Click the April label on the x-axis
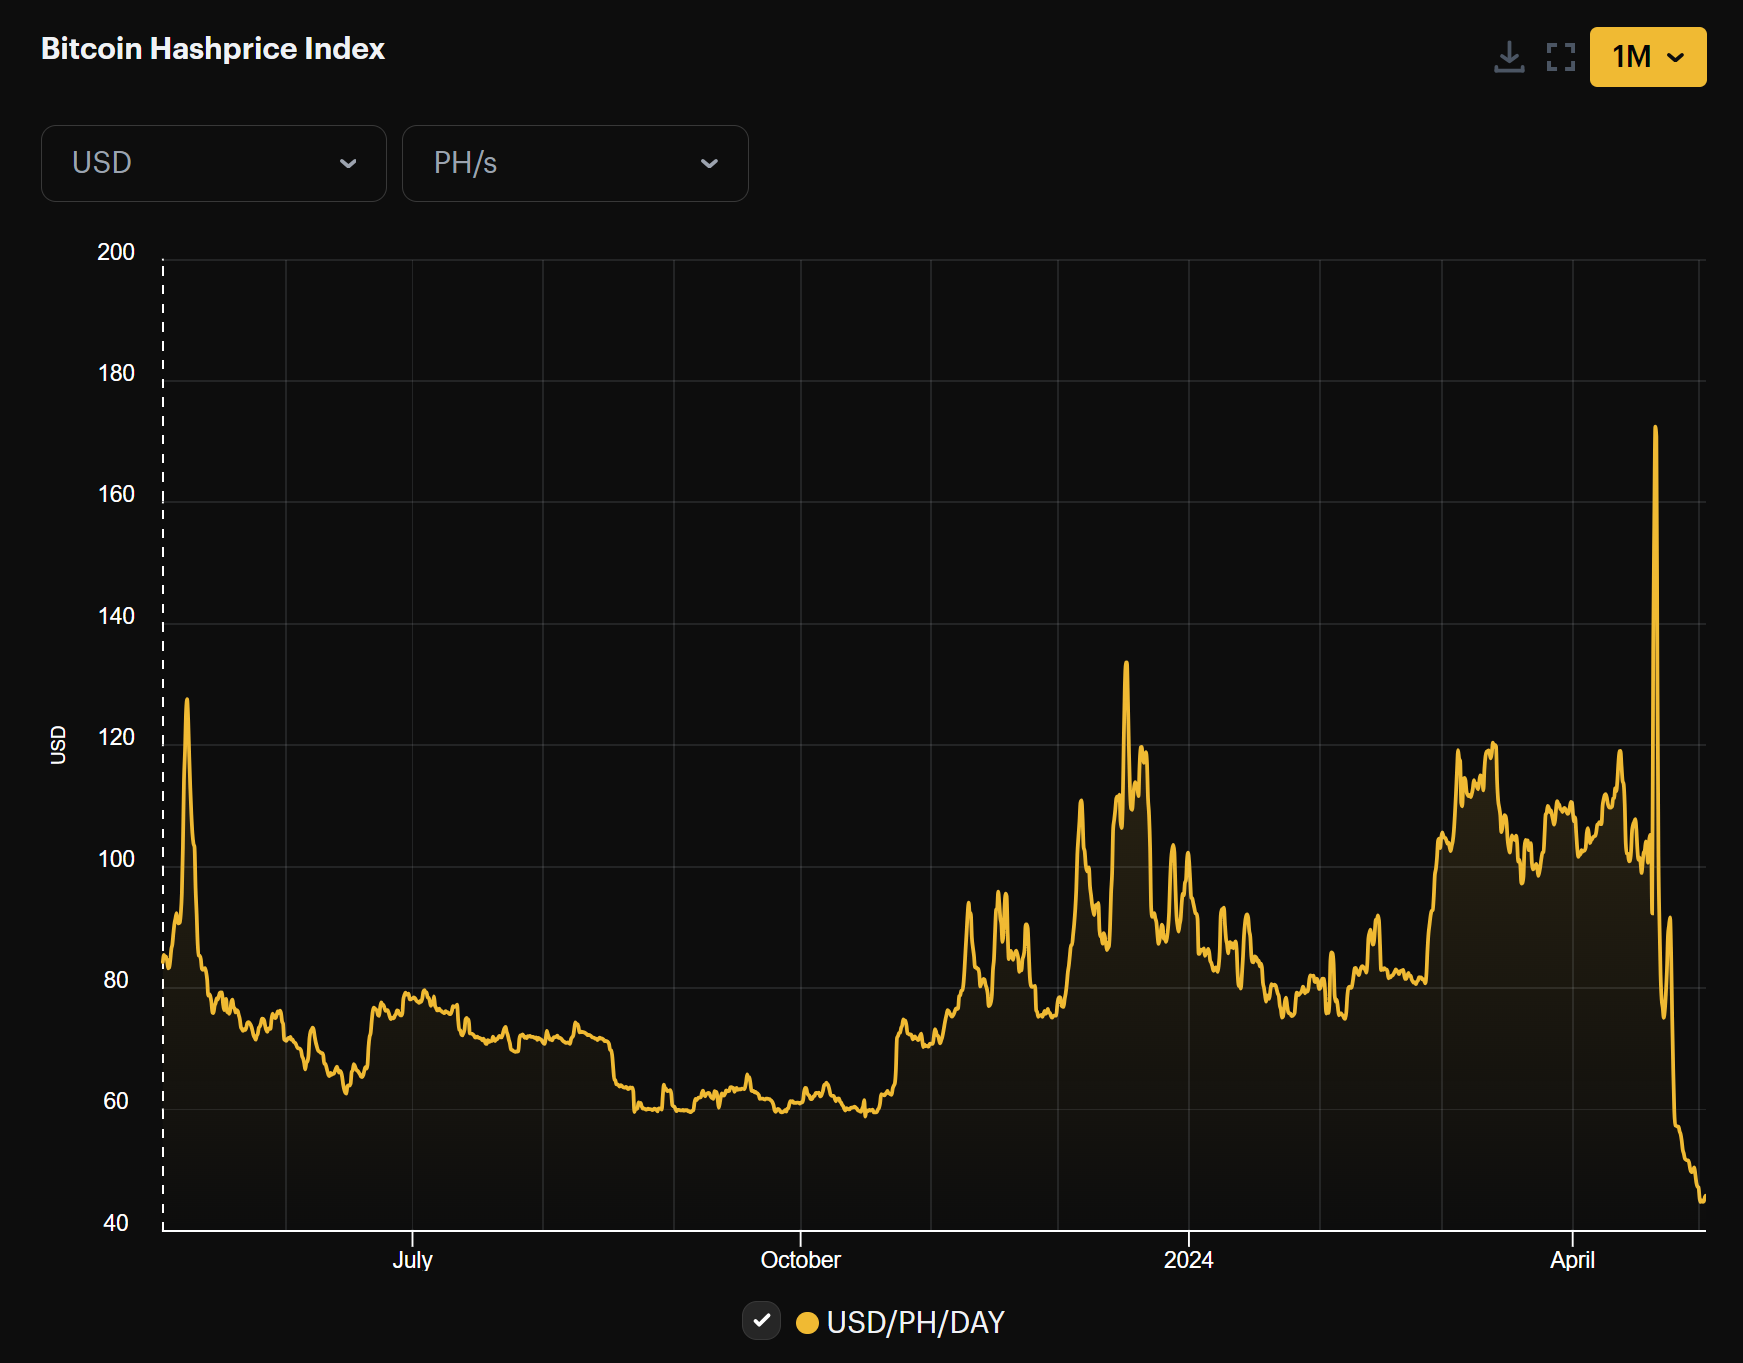Screen dimensions: 1743x1363 1572,1260
